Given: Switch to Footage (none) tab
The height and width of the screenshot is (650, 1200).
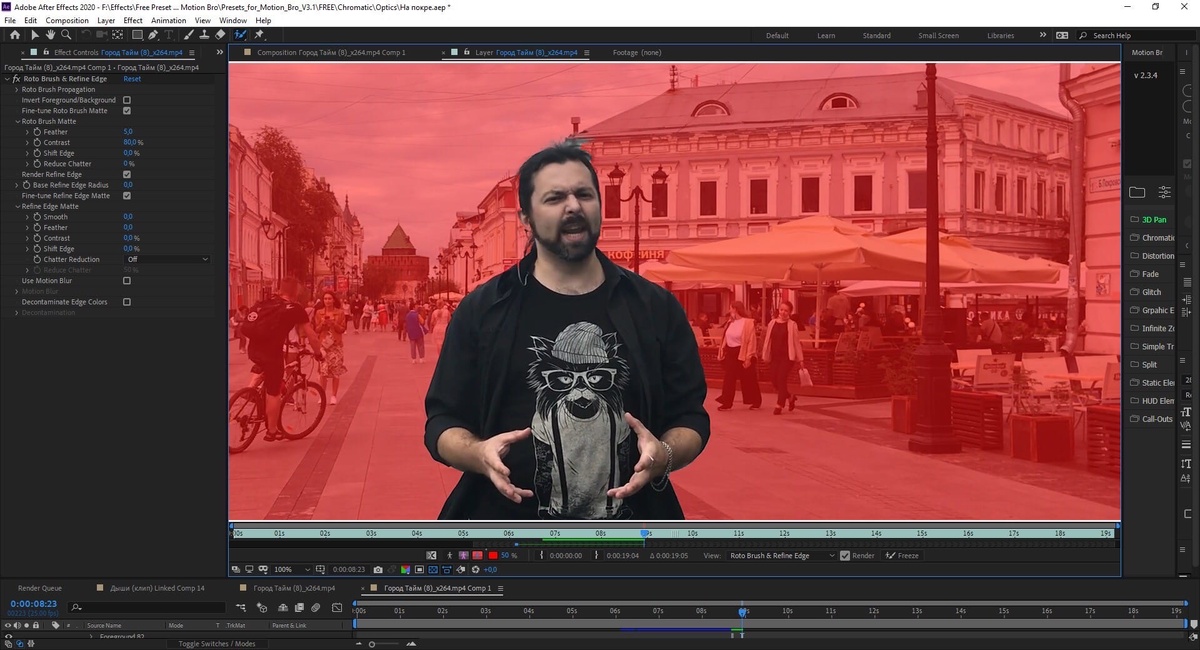Looking at the screenshot, I should coord(637,52).
